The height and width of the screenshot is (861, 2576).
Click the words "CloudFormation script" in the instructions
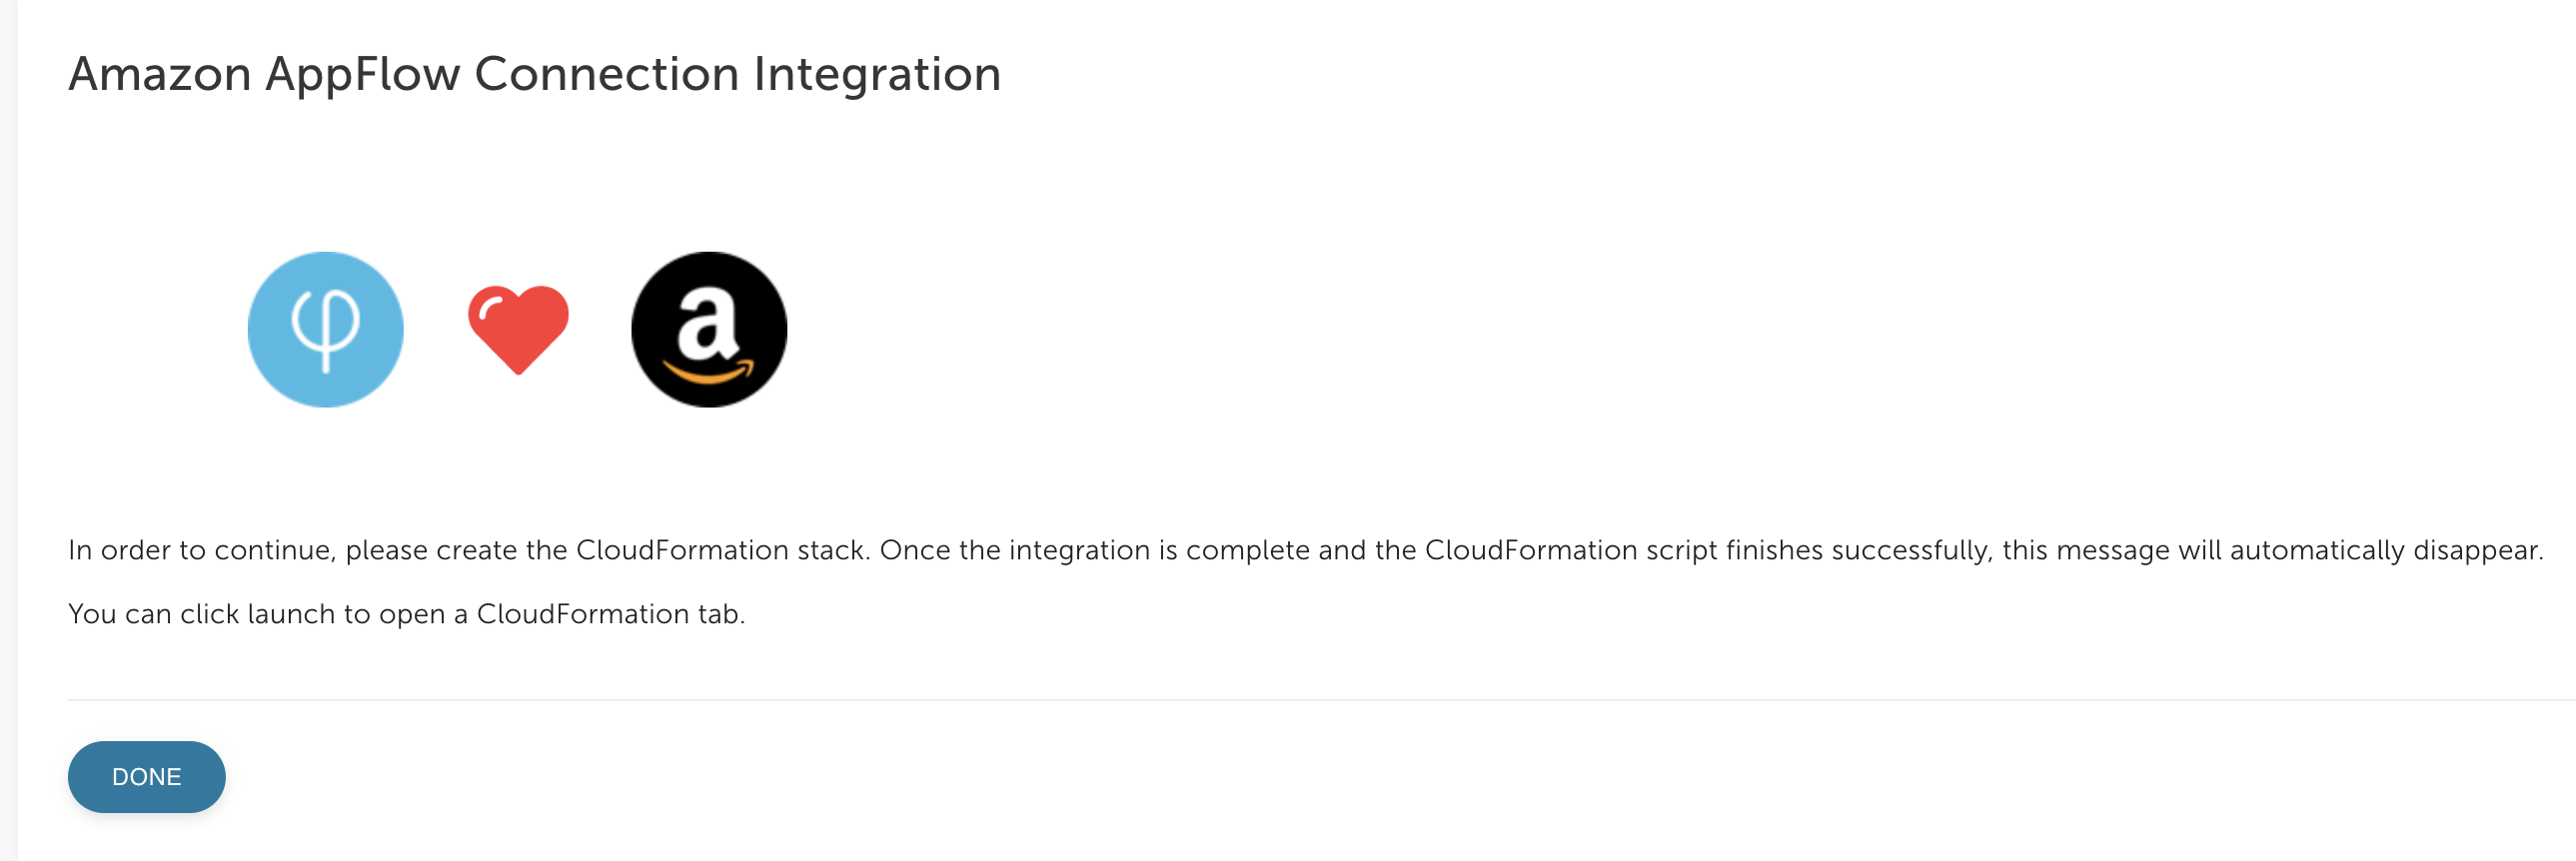tap(1570, 551)
